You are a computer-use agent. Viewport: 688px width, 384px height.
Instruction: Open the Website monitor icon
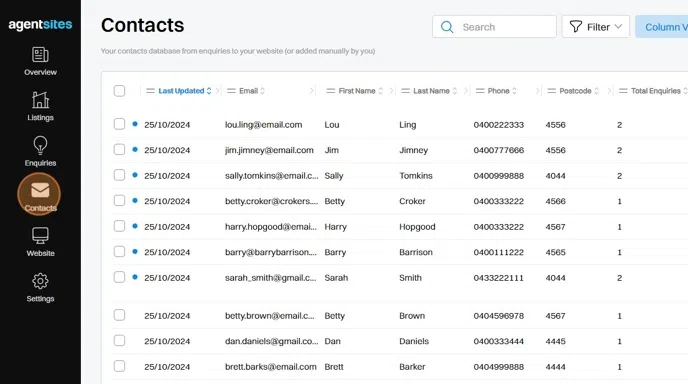pyautogui.click(x=40, y=236)
